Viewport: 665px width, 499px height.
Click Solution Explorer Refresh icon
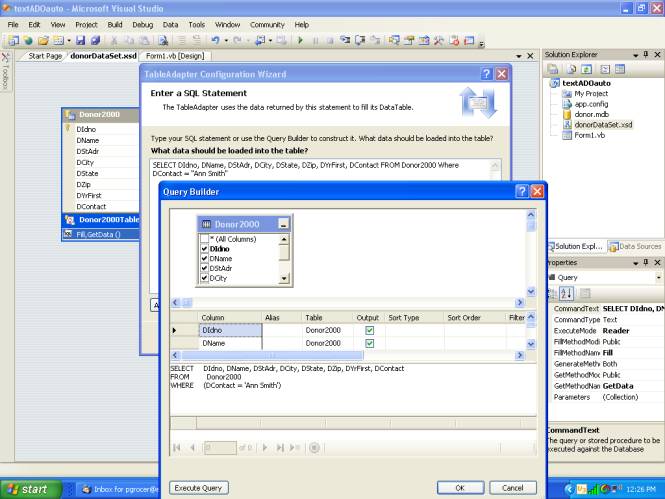tap(587, 69)
